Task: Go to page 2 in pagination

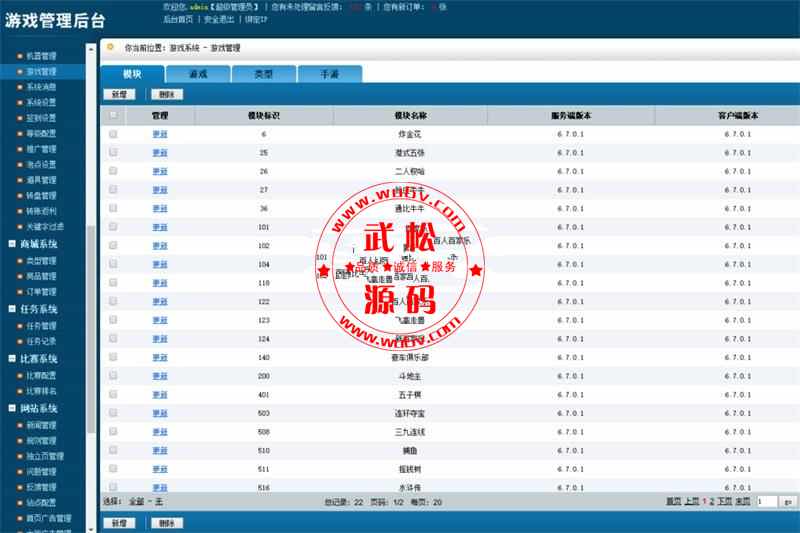Action: [712, 502]
